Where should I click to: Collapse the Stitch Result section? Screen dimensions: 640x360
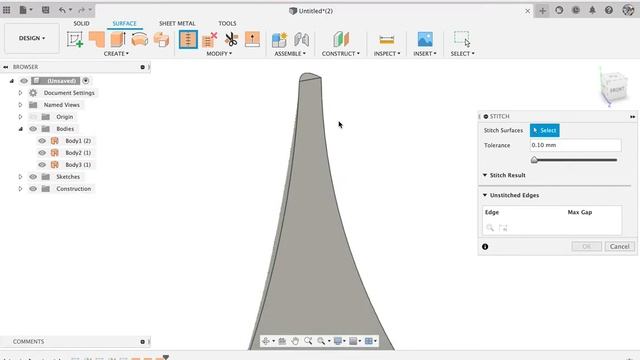point(485,175)
